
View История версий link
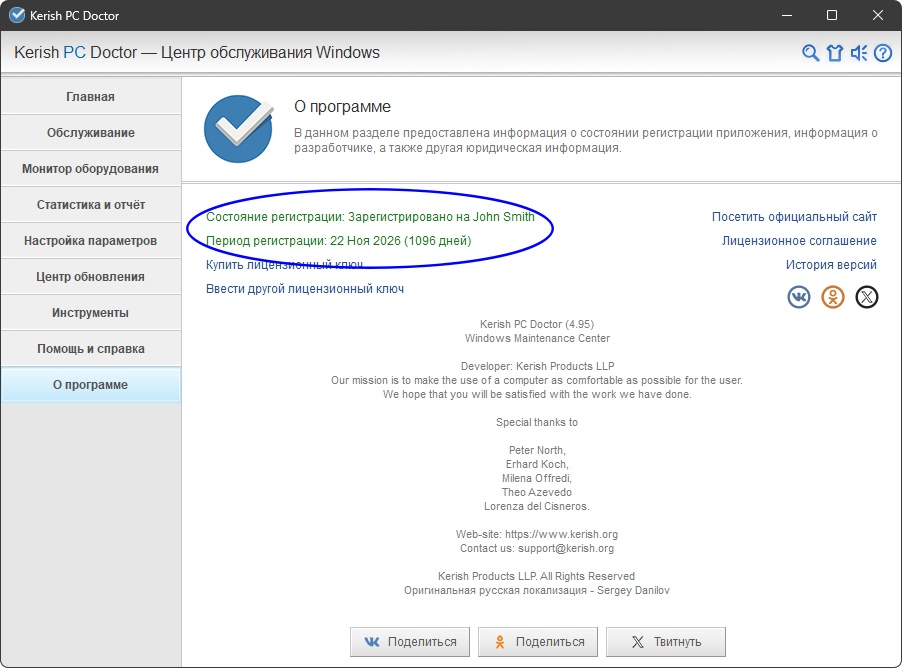point(831,265)
